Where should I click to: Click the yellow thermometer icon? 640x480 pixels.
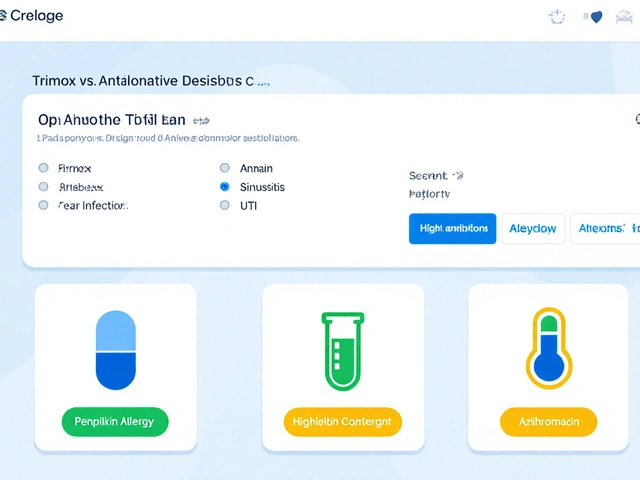pos(548,347)
